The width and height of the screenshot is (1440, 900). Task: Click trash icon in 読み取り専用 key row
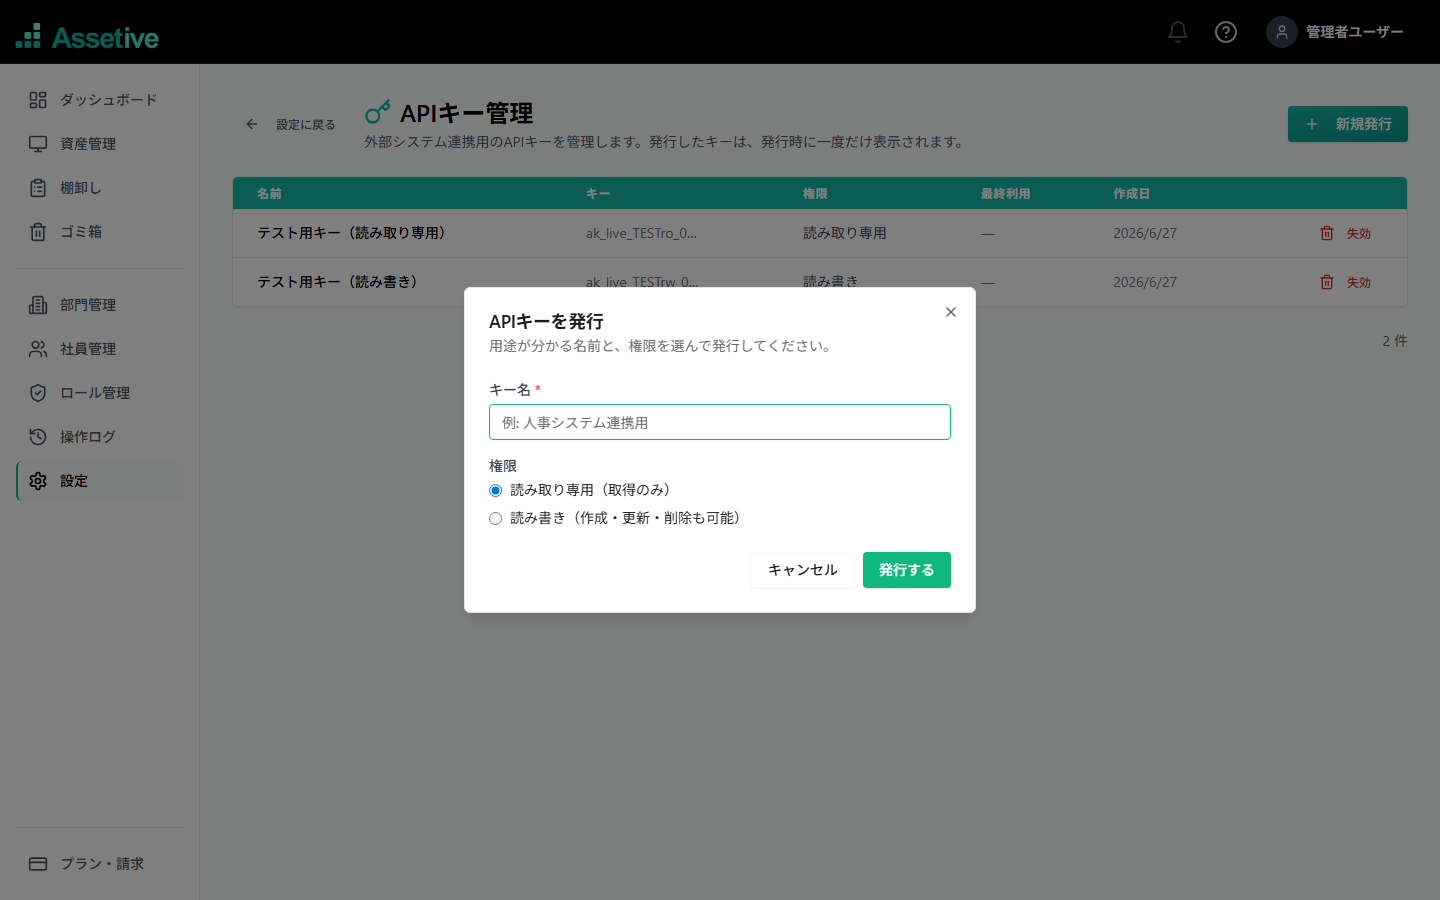point(1327,233)
